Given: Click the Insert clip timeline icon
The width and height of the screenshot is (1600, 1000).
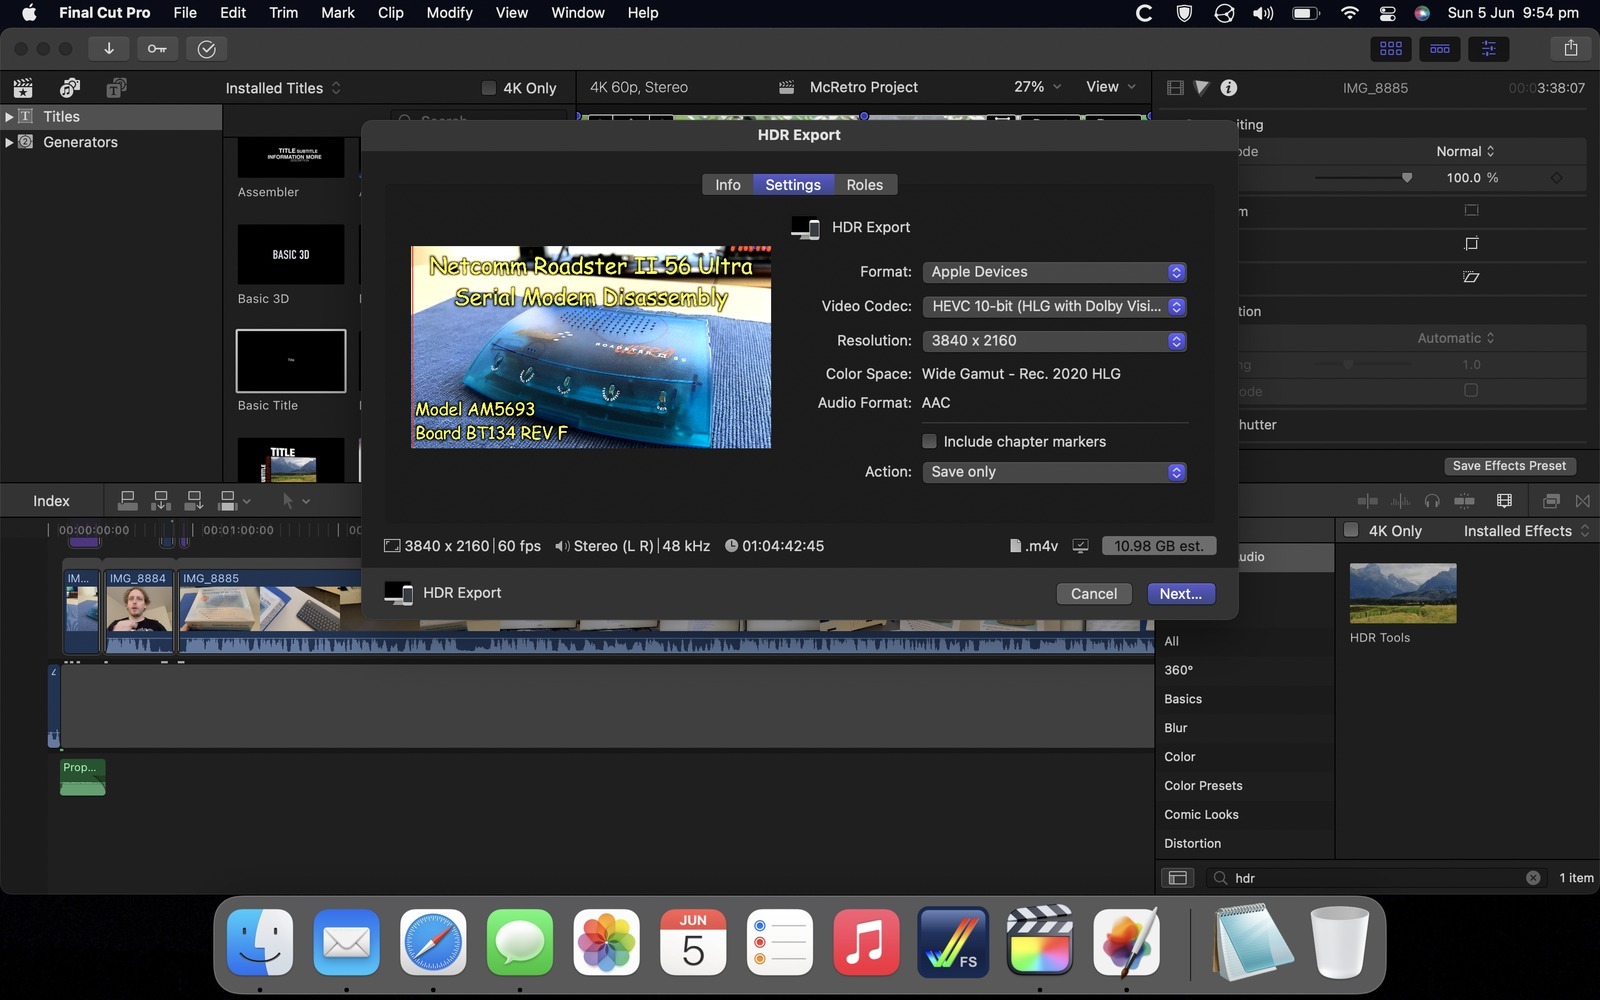Looking at the screenshot, I should 161,500.
